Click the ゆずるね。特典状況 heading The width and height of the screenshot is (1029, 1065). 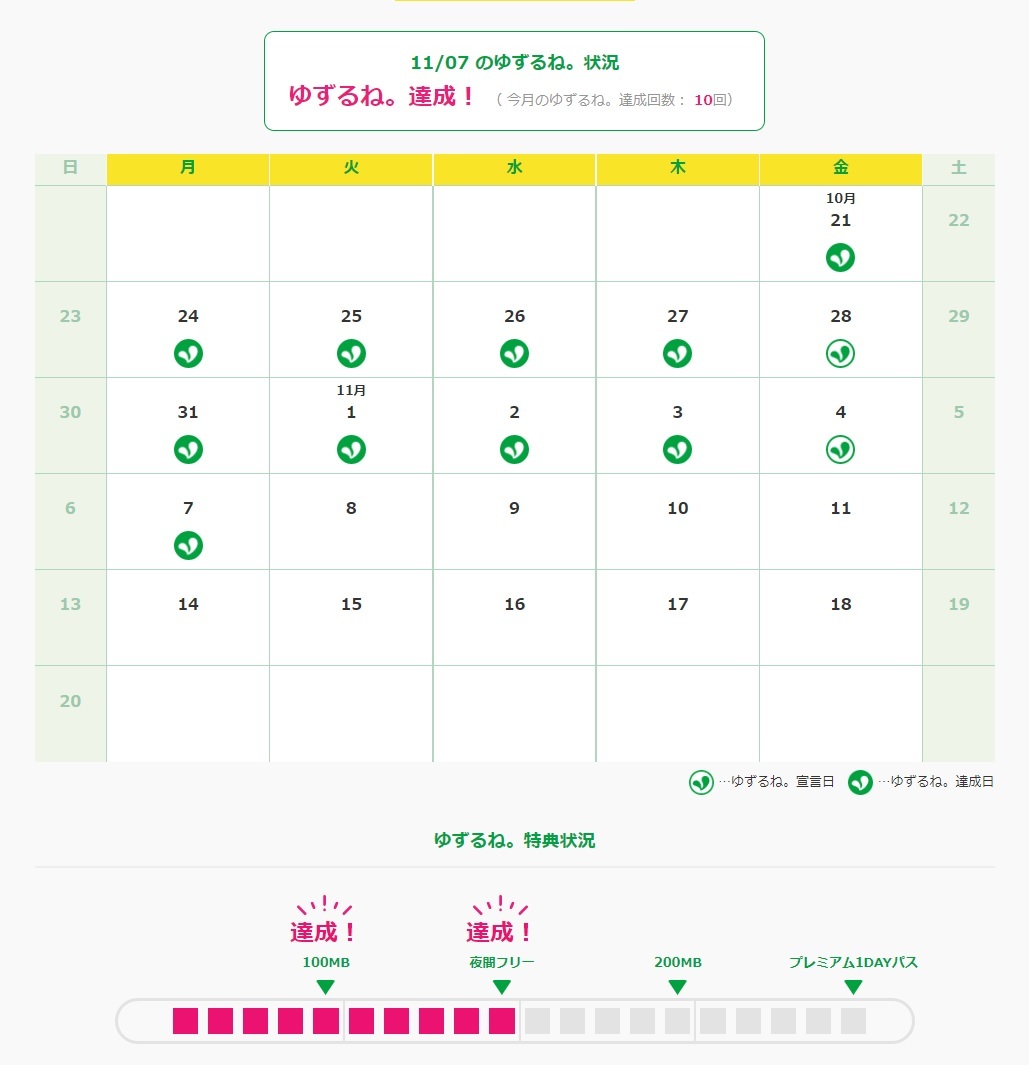(514, 840)
